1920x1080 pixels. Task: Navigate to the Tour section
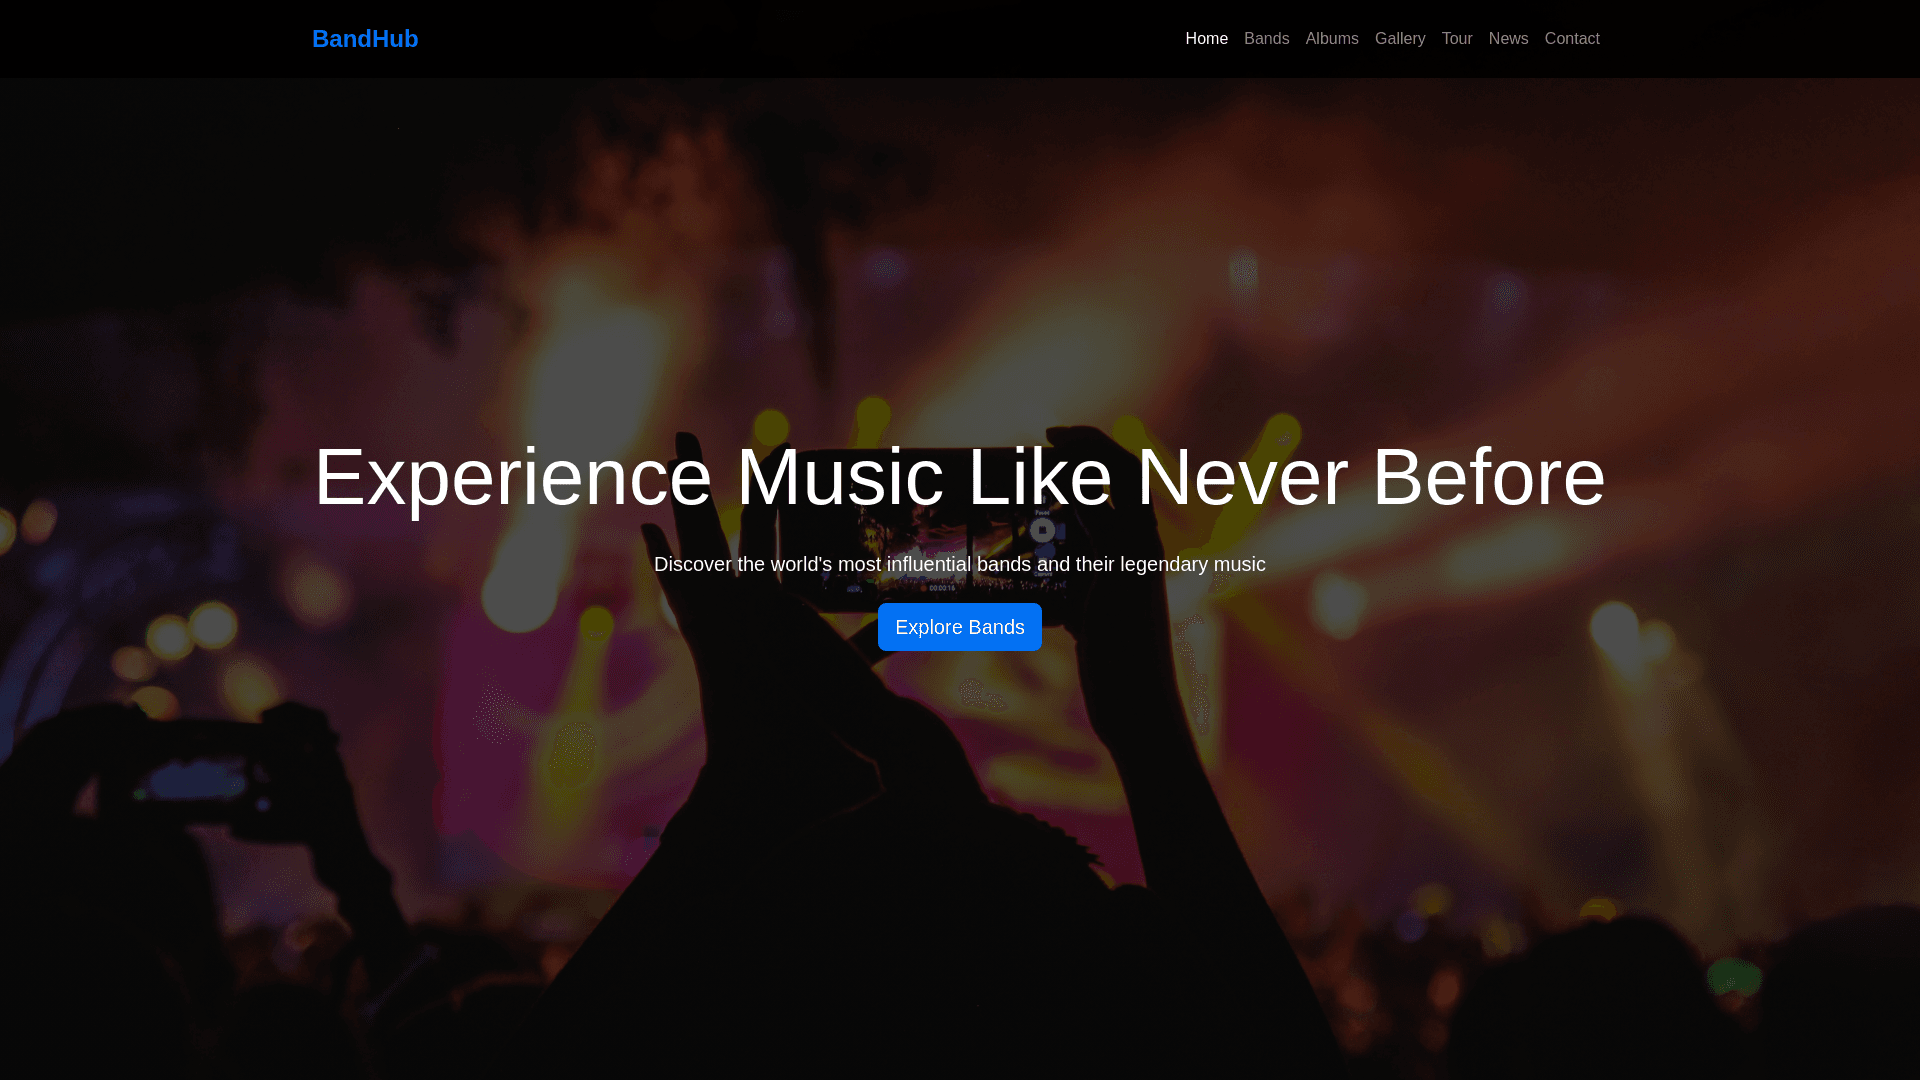1457,39
